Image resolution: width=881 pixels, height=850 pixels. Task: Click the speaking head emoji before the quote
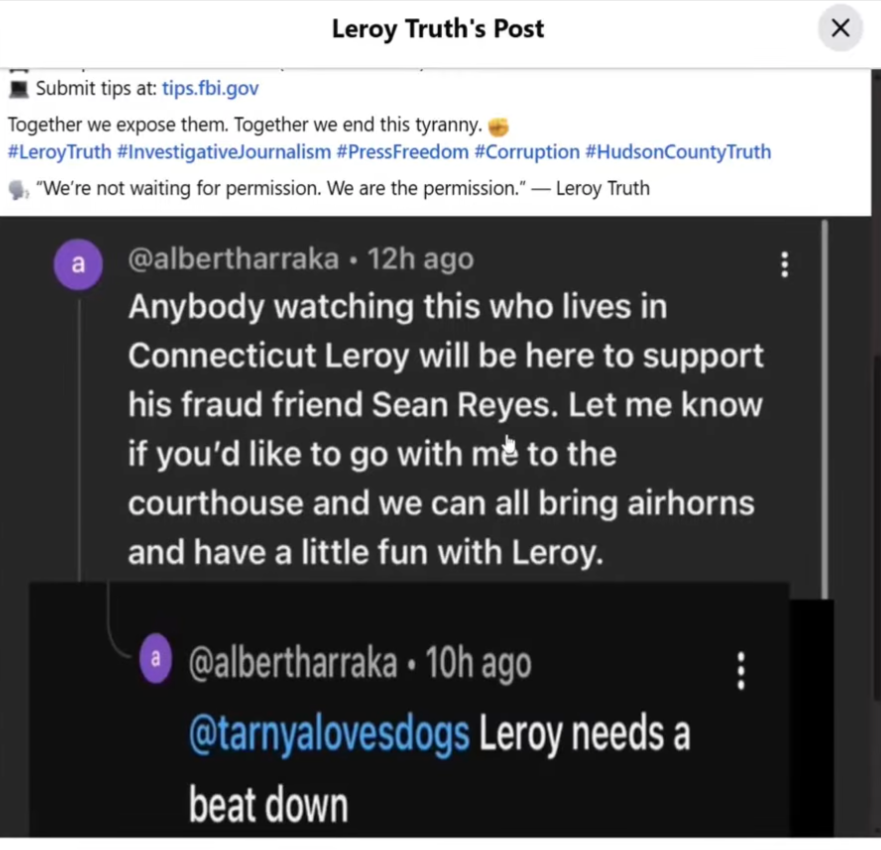pos(18,188)
